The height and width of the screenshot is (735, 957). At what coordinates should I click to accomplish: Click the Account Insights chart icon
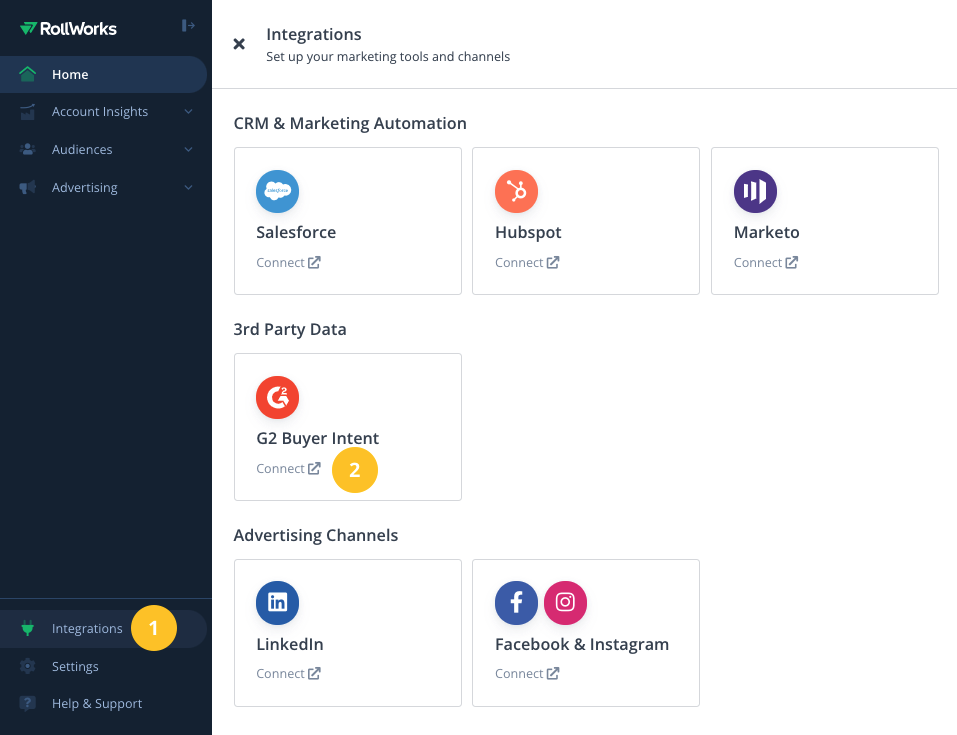(27, 112)
